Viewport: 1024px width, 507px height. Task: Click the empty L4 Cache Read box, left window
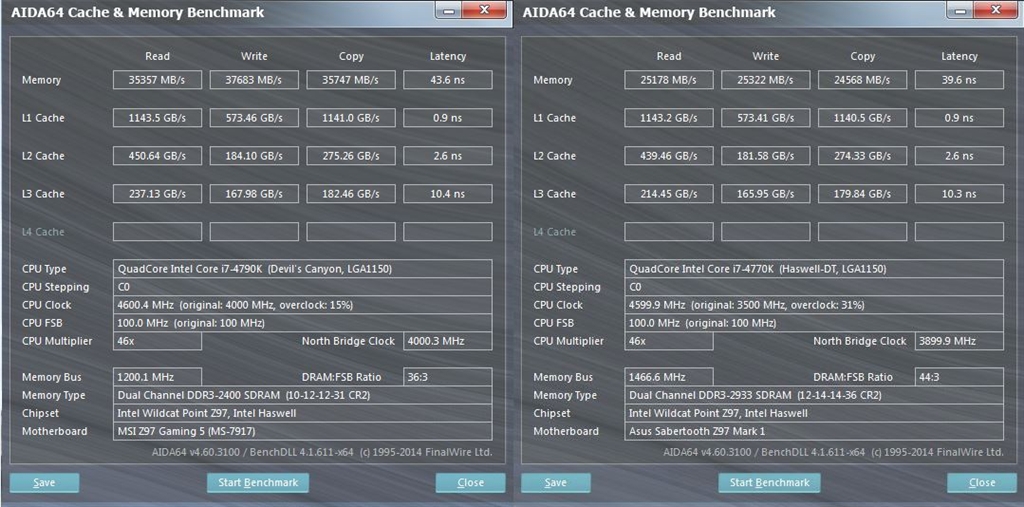click(157, 231)
